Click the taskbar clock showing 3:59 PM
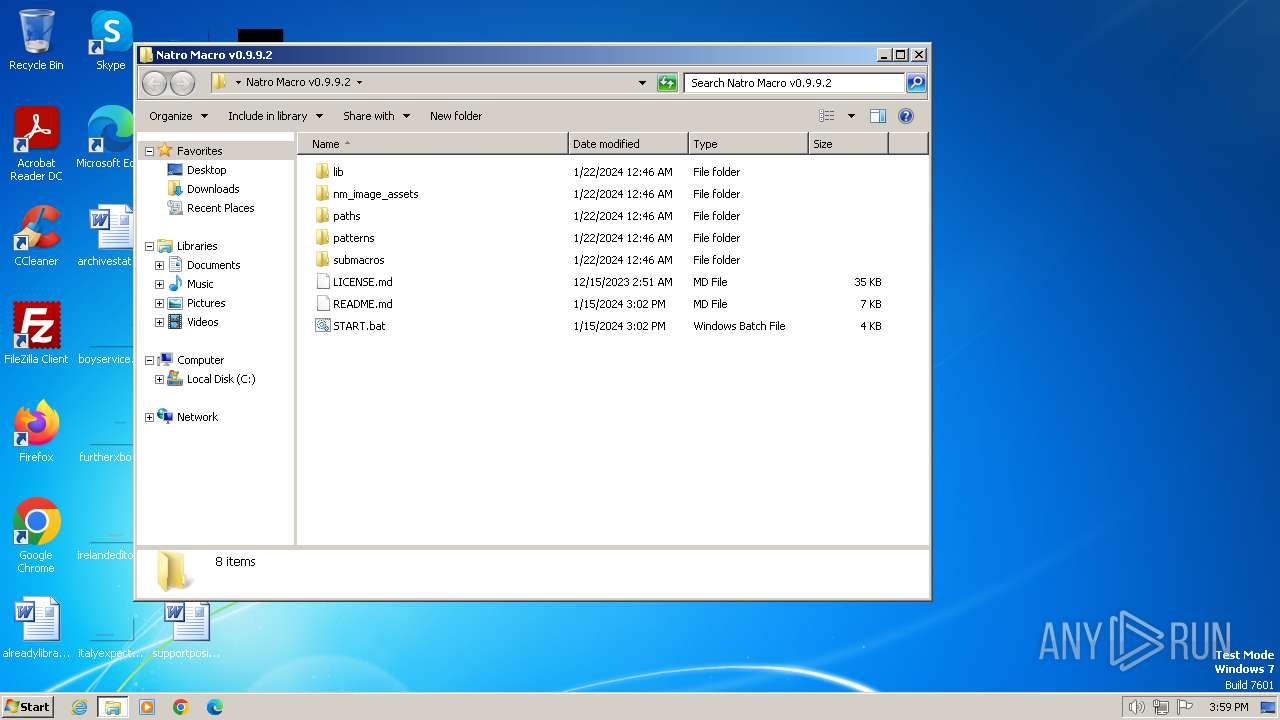This screenshot has height=720, width=1280. [1228, 707]
